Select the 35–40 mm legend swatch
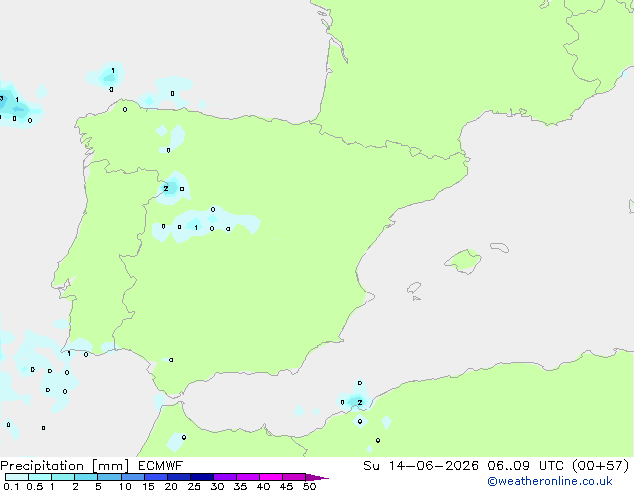 pyautogui.click(x=247, y=477)
